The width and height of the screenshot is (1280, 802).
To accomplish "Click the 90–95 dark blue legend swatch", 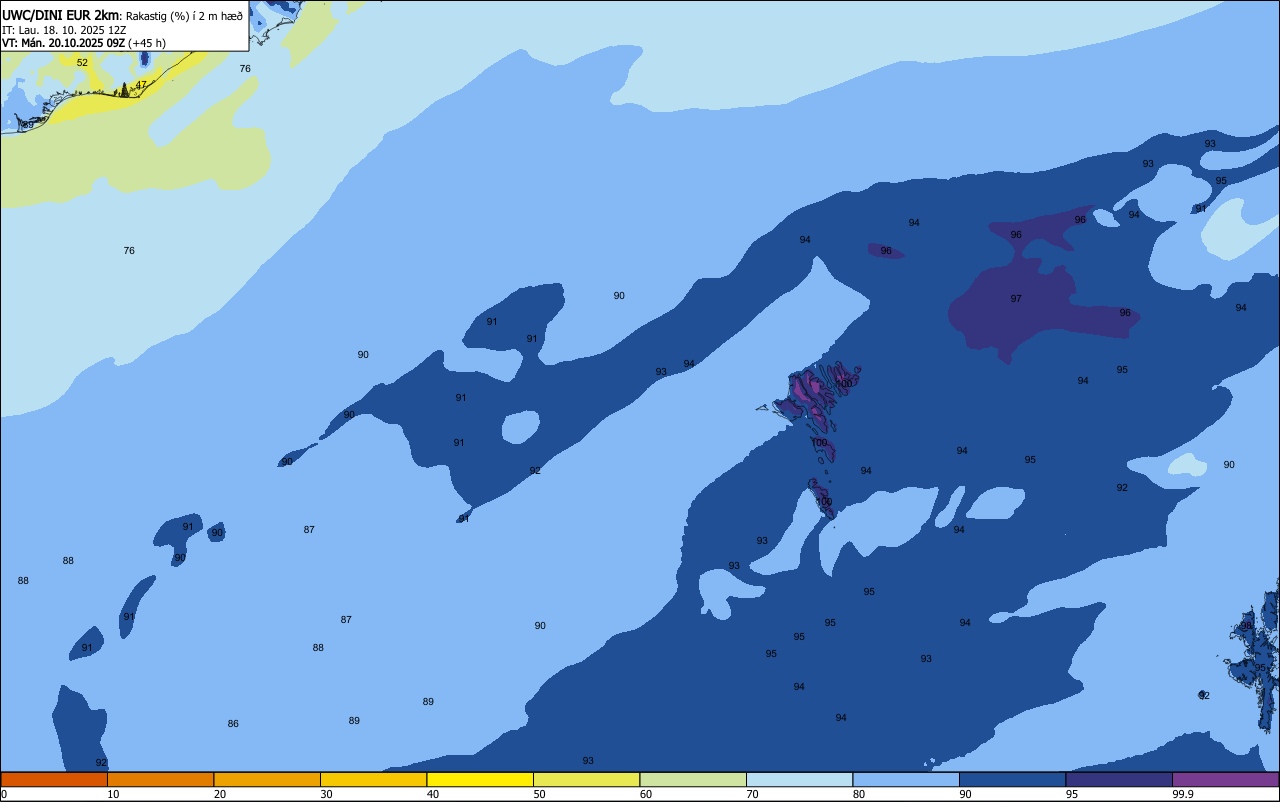I will coord(1012,779).
